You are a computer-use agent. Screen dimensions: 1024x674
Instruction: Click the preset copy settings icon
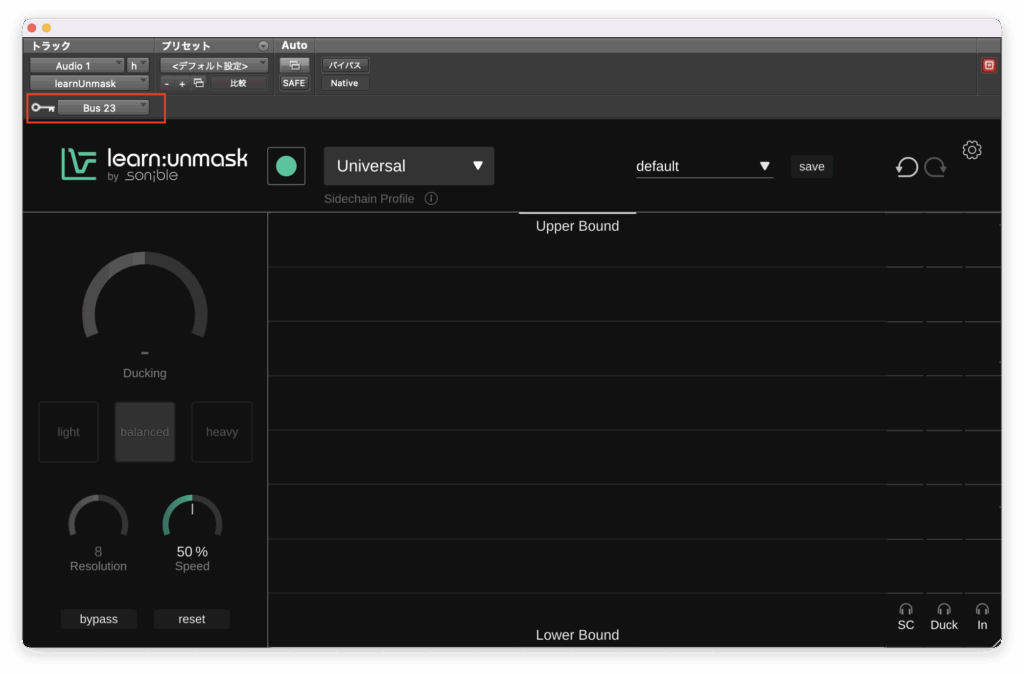(199, 83)
